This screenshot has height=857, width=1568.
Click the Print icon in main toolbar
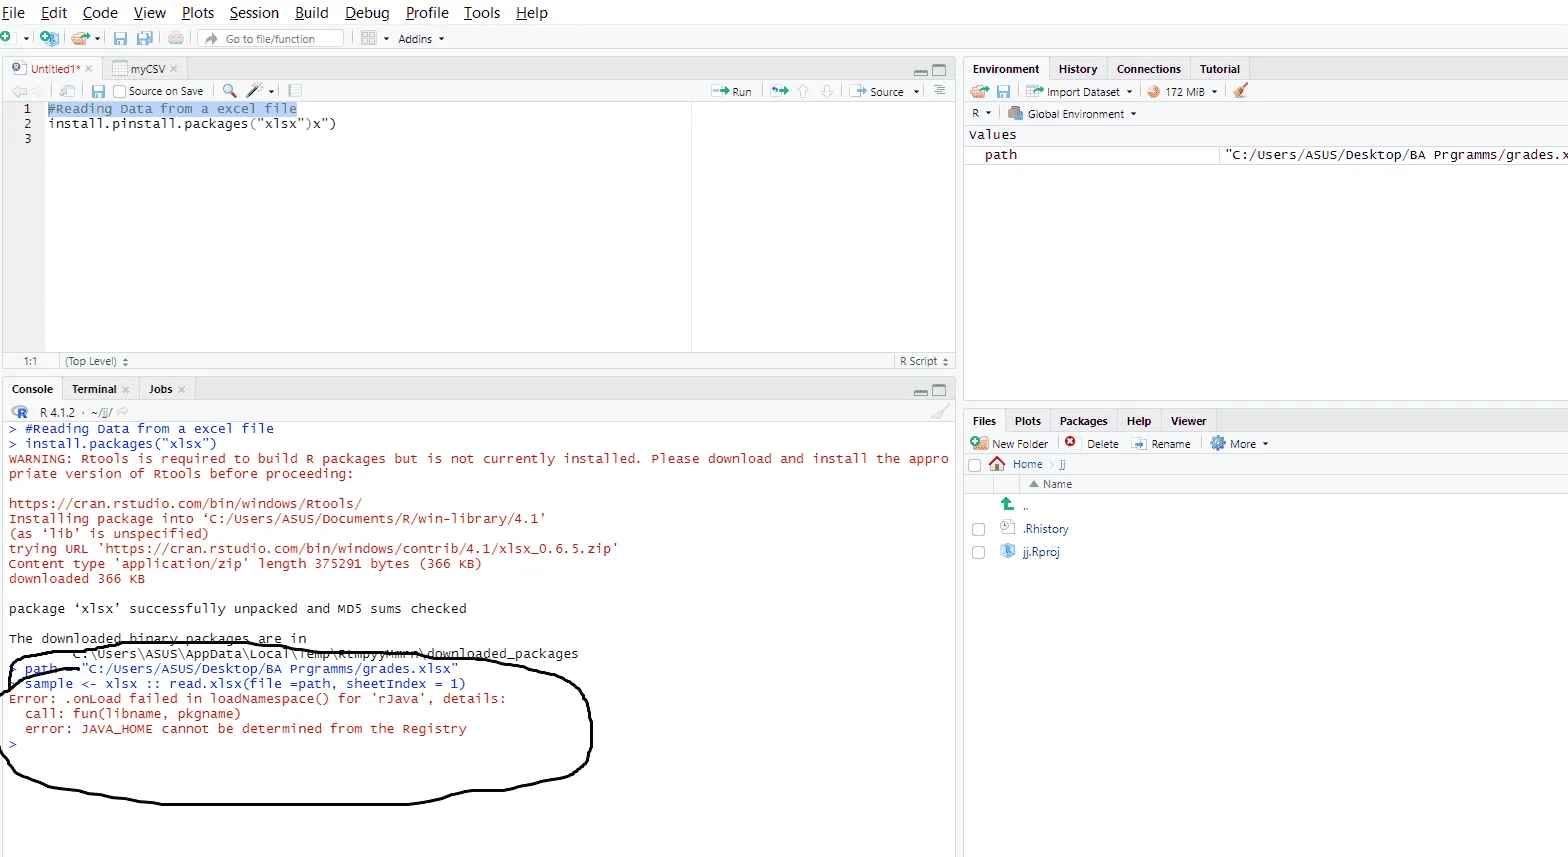pyautogui.click(x=176, y=38)
